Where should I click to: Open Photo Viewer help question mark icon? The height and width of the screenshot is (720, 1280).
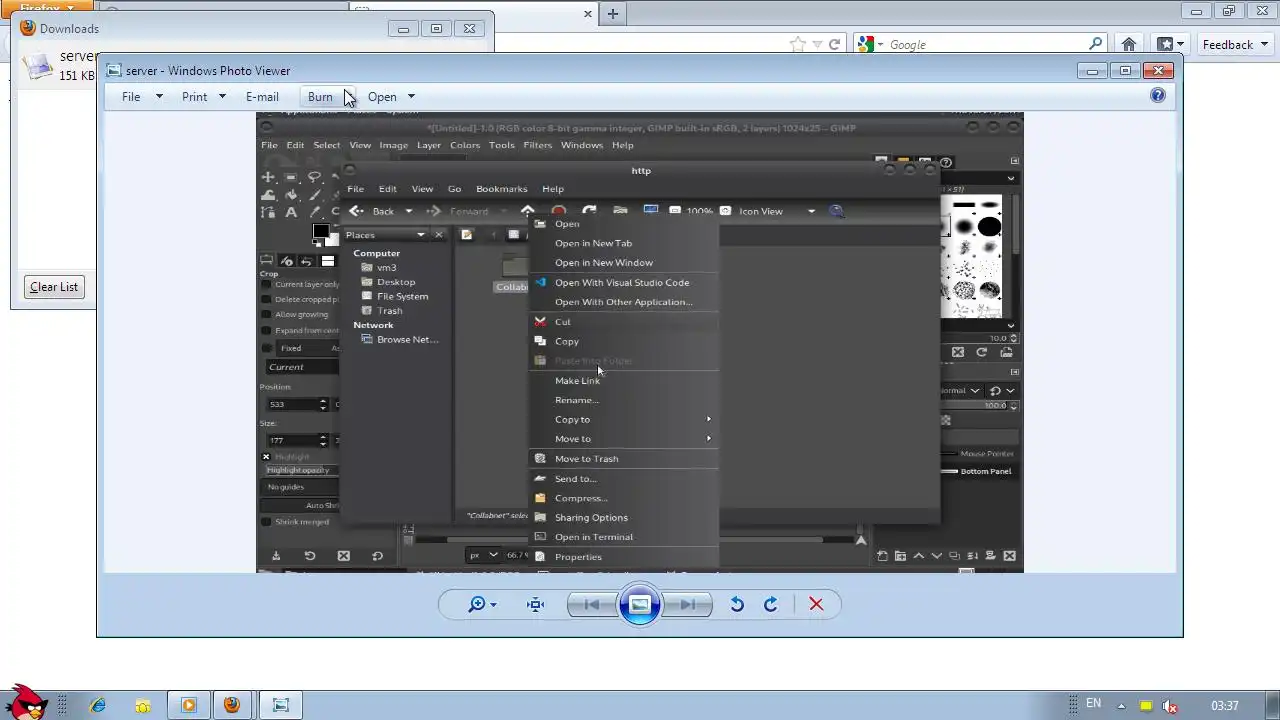[x=1158, y=95]
